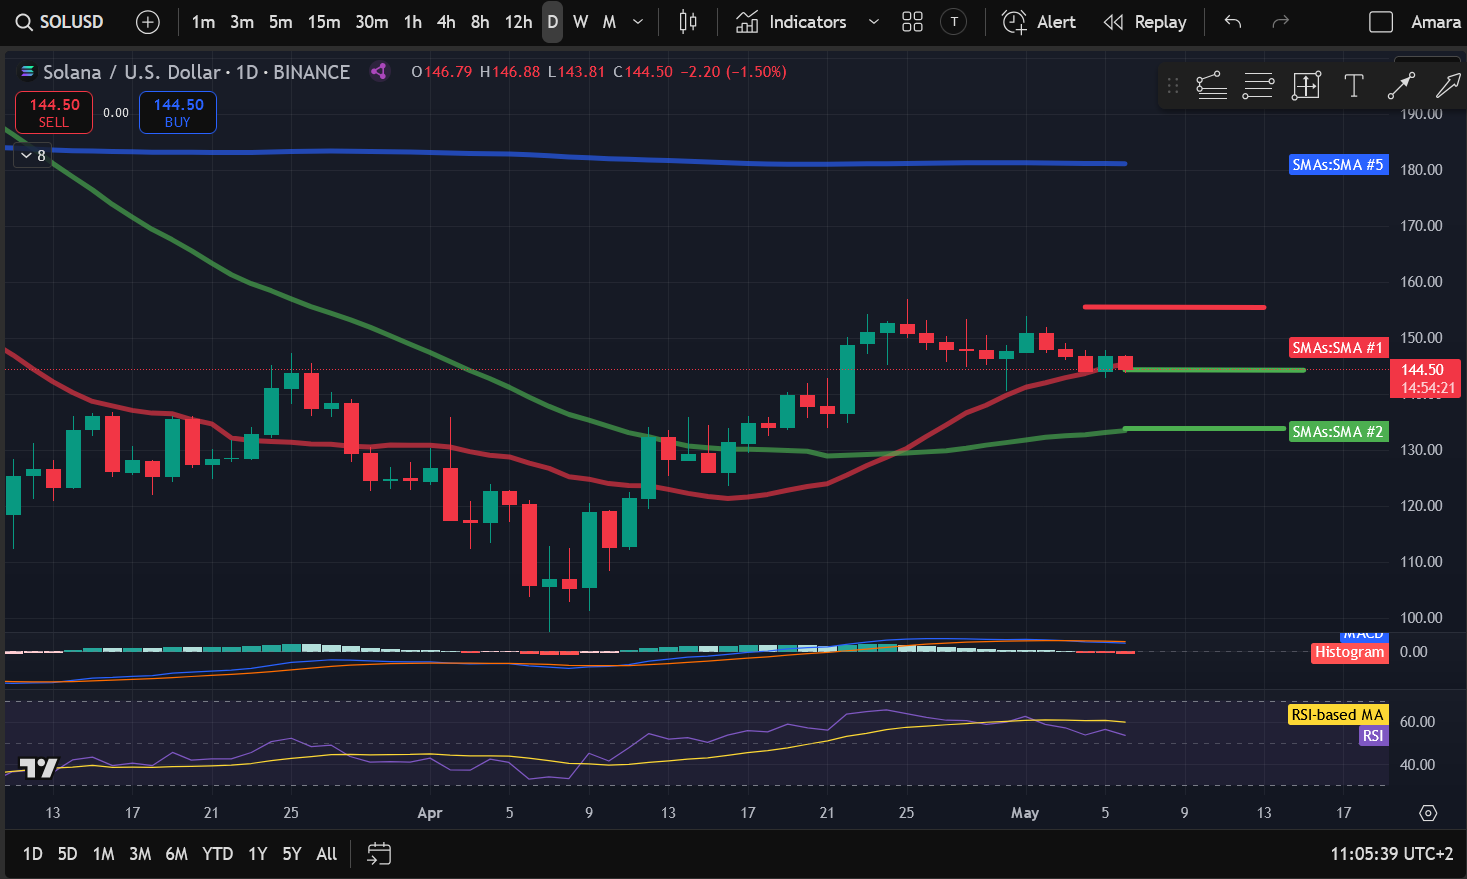Screen dimensions: 1467x879
Task: Open the go-to-date calendar icon
Action: point(379,854)
